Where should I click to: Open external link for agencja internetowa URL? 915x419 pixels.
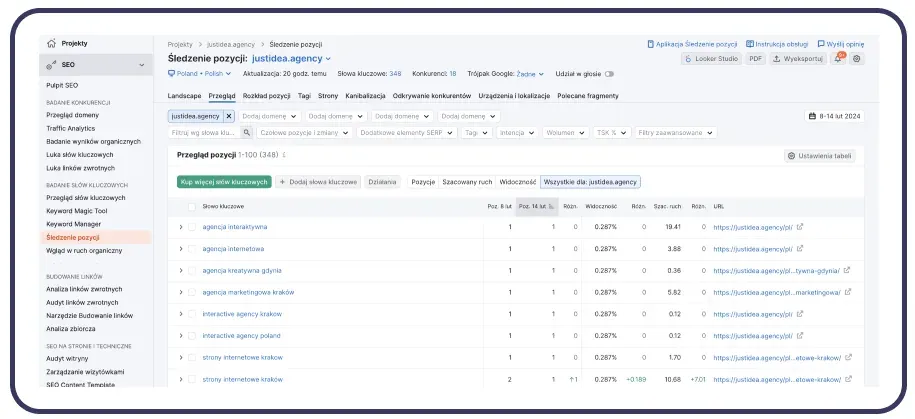pyautogui.click(x=800, y=249)
